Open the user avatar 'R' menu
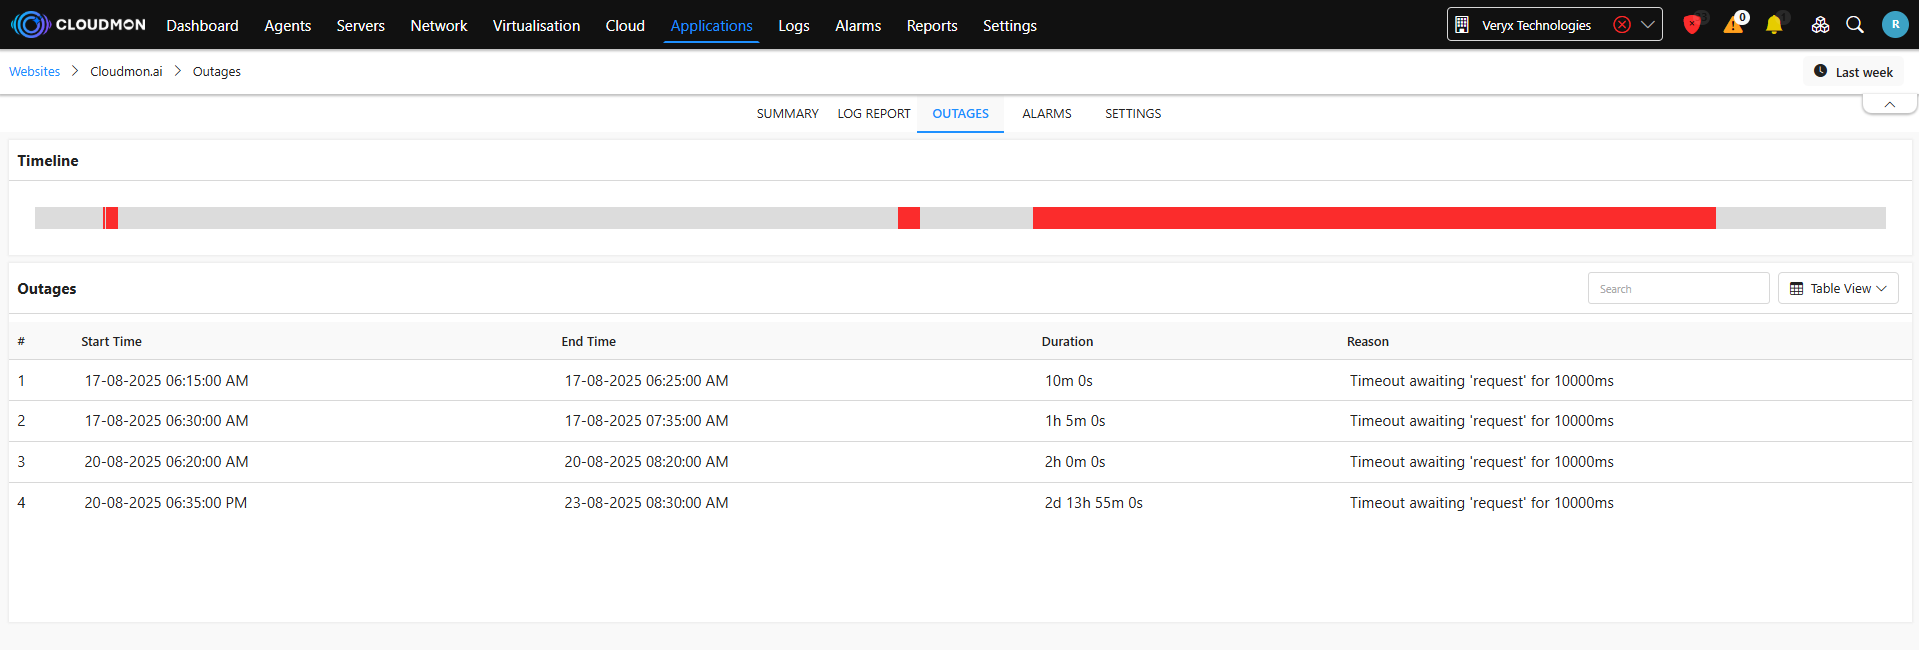This screenshot has height=650, width=1919. (1894, 25)
